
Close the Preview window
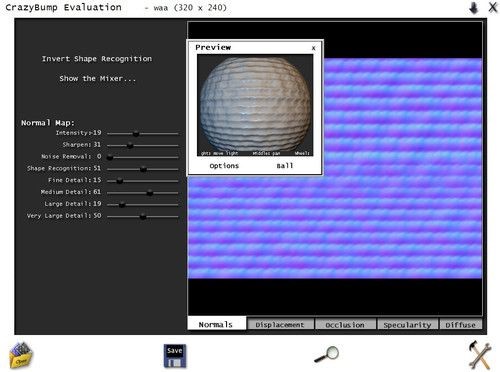coord(314,48)
